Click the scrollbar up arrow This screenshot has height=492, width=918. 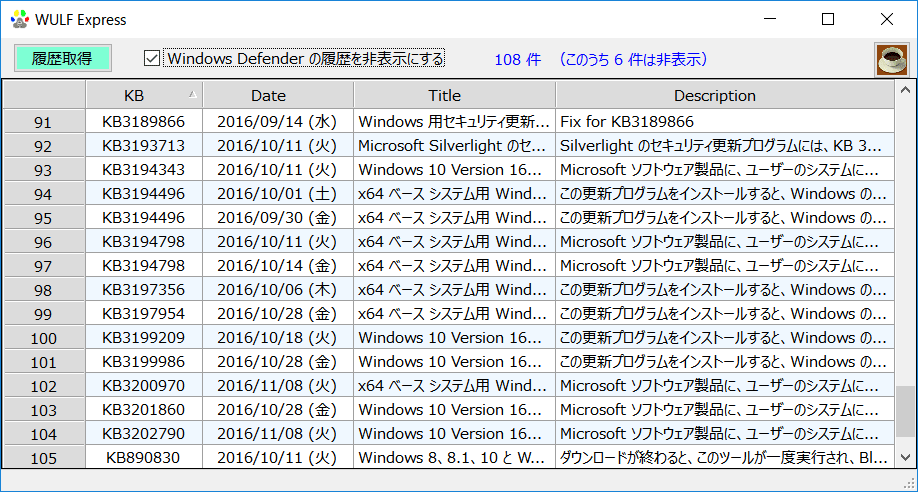[905, 90]
